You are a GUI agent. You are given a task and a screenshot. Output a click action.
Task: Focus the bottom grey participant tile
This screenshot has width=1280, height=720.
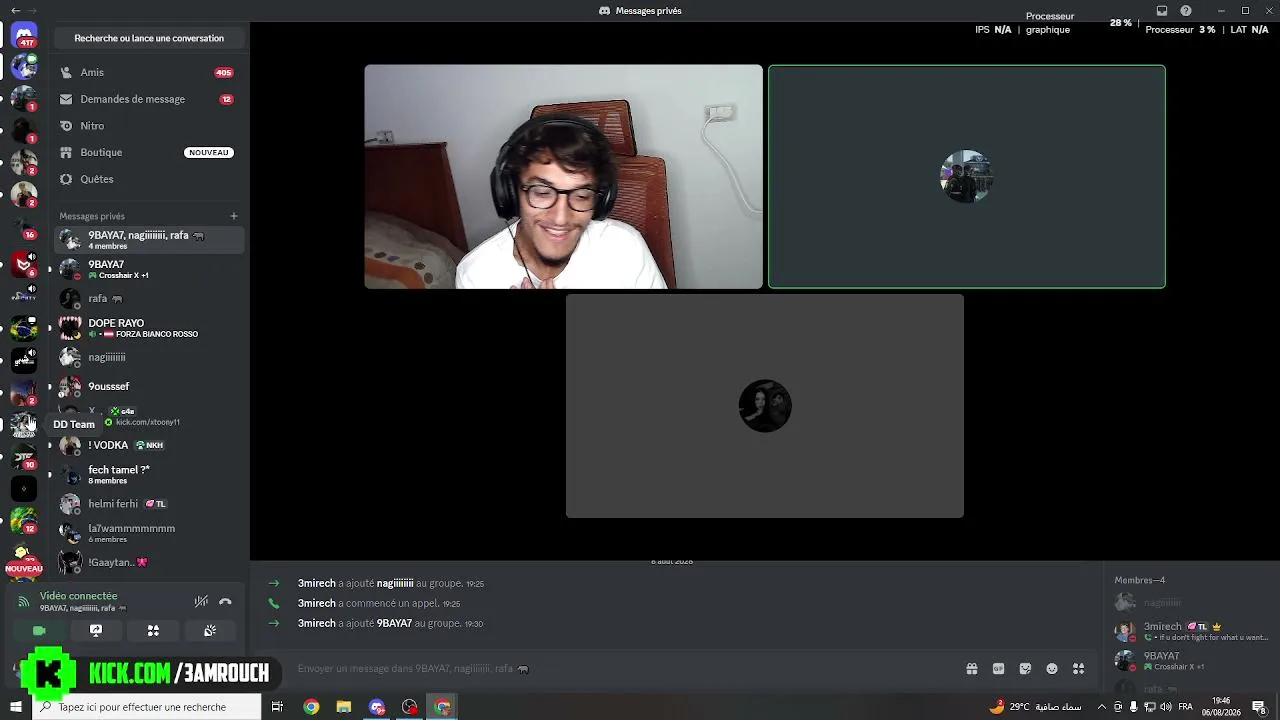(765, 406)
